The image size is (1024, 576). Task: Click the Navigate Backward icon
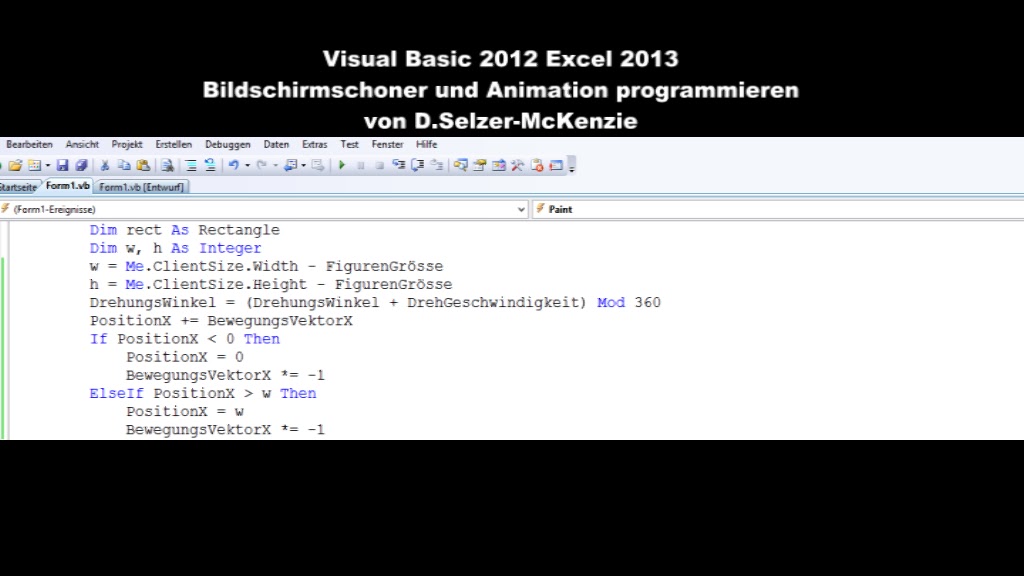(x=291, y=166)
